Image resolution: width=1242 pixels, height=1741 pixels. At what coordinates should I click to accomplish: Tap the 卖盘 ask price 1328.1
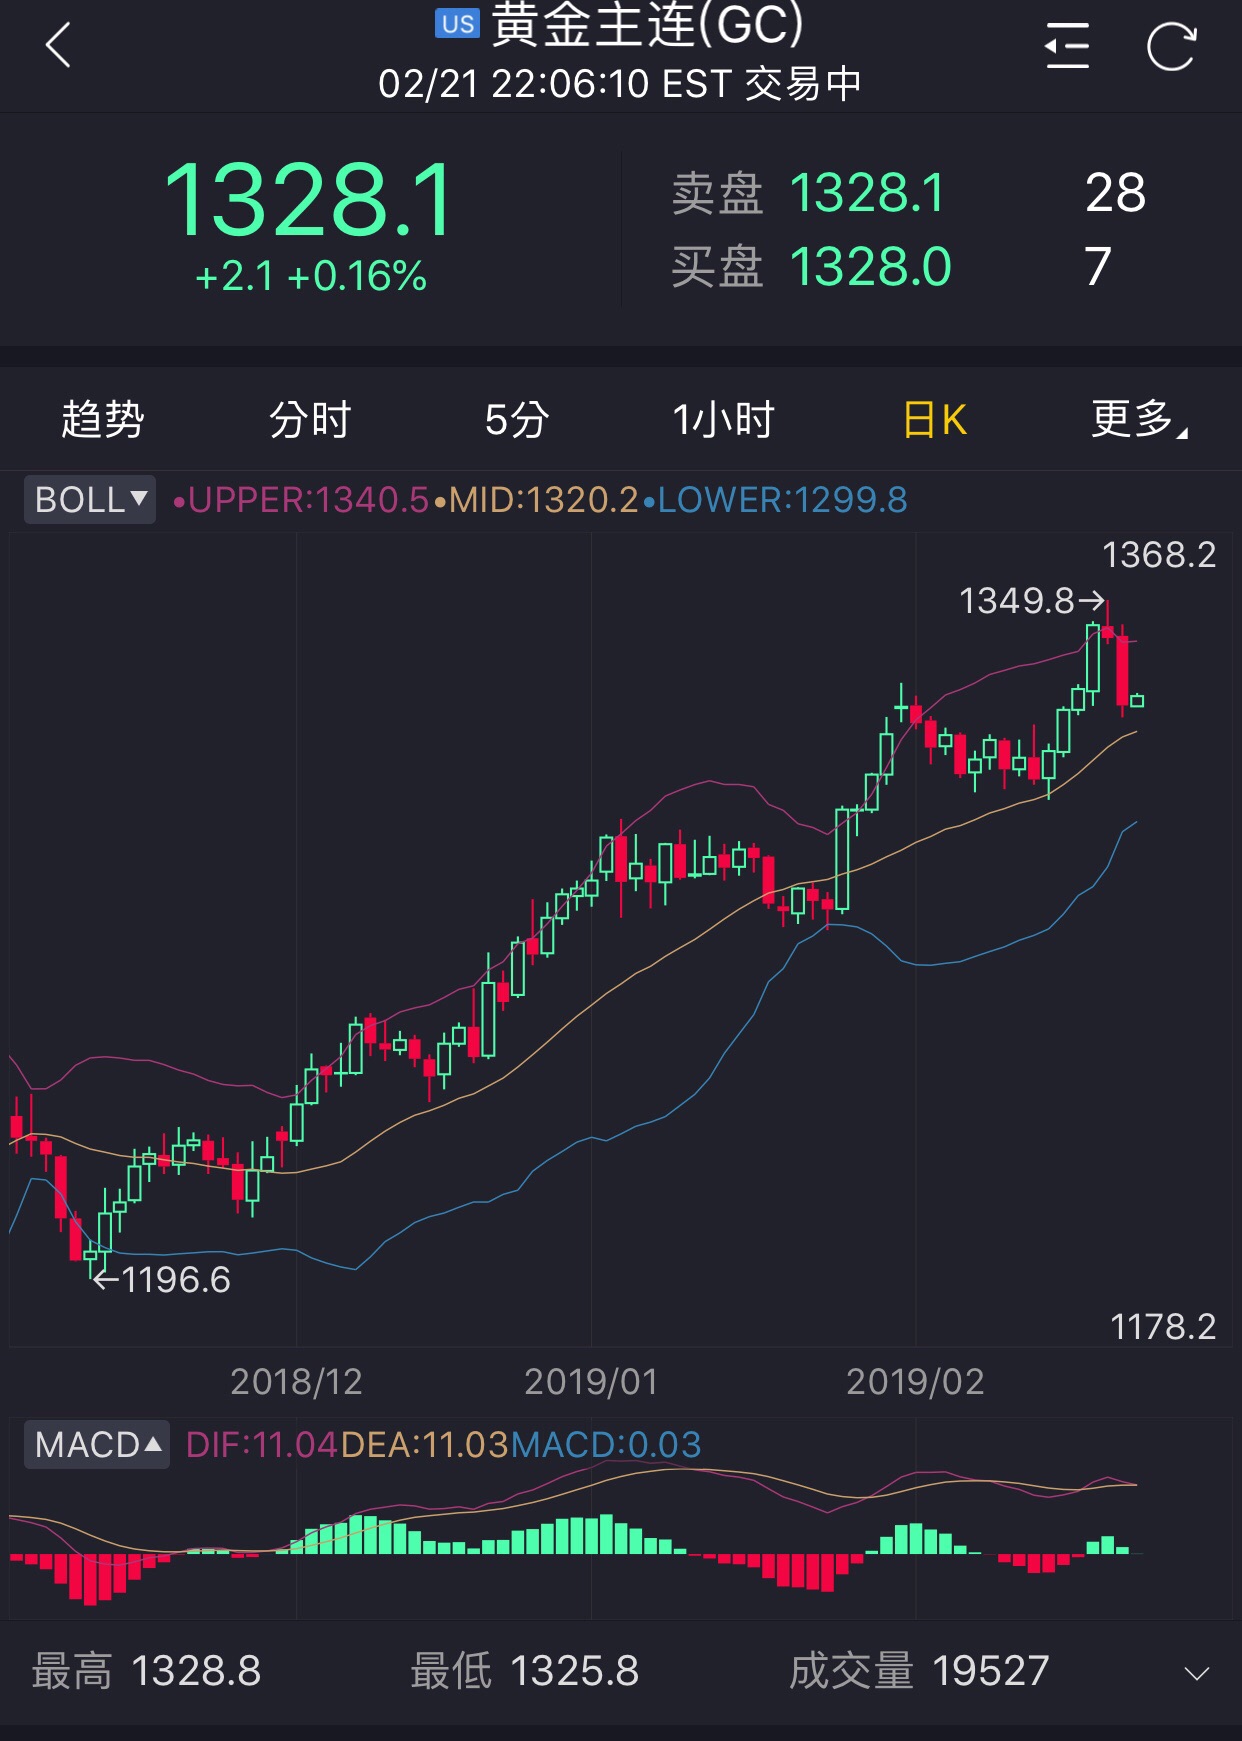(x=866, y=193)
